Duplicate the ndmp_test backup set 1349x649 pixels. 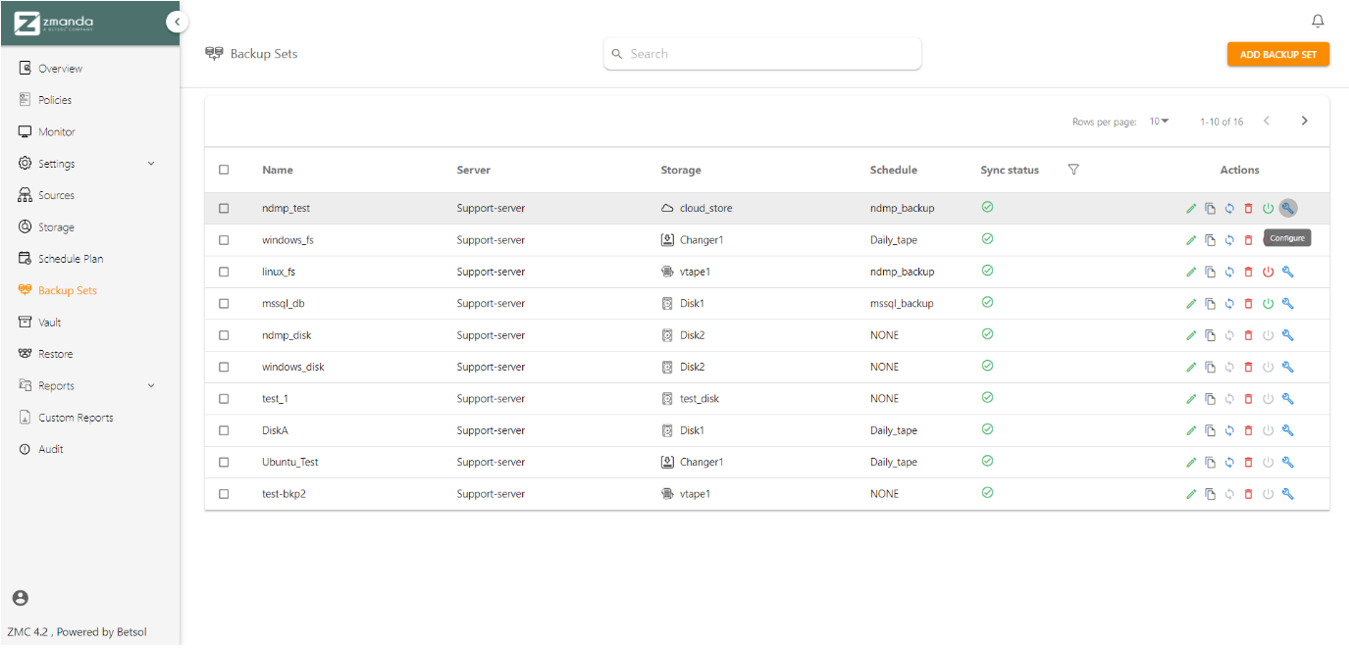pyautogui.click(x=1210, y=208)
